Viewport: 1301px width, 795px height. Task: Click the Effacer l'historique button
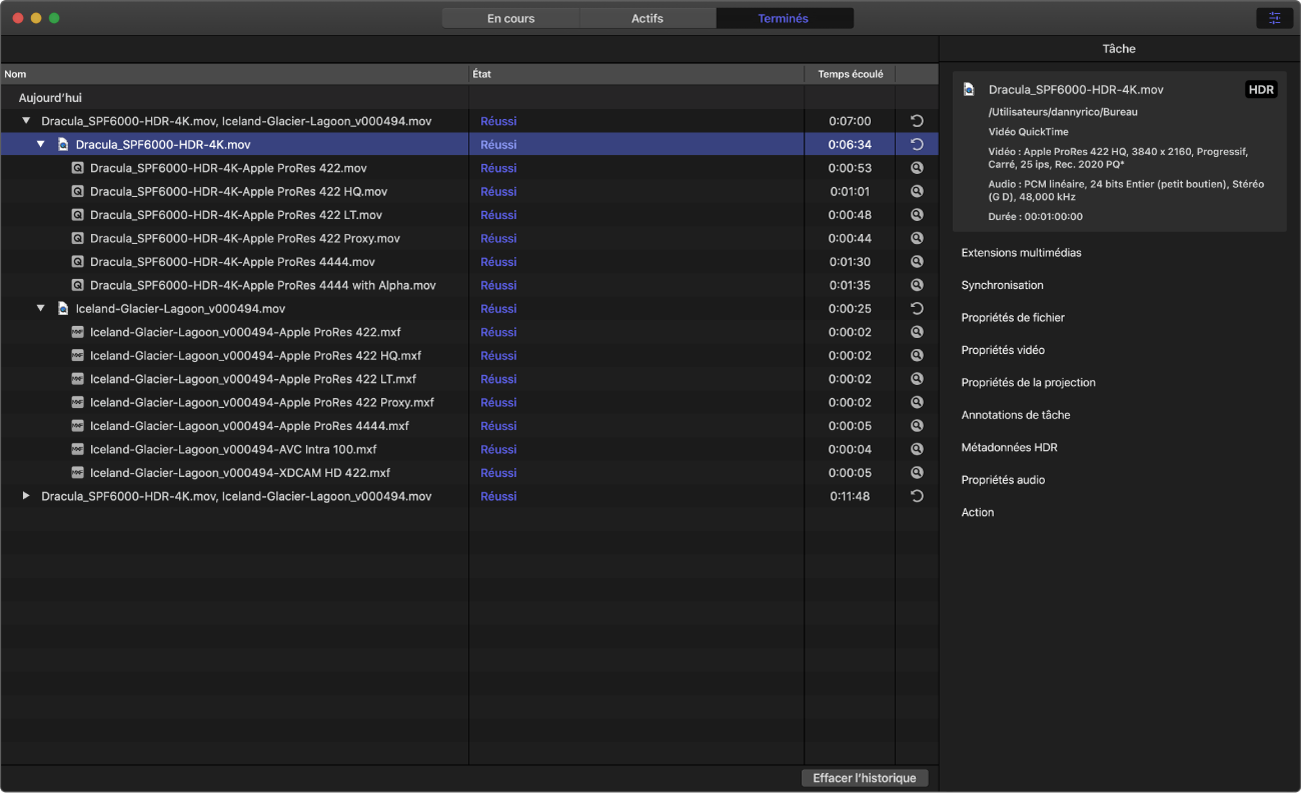click(864, 778)
